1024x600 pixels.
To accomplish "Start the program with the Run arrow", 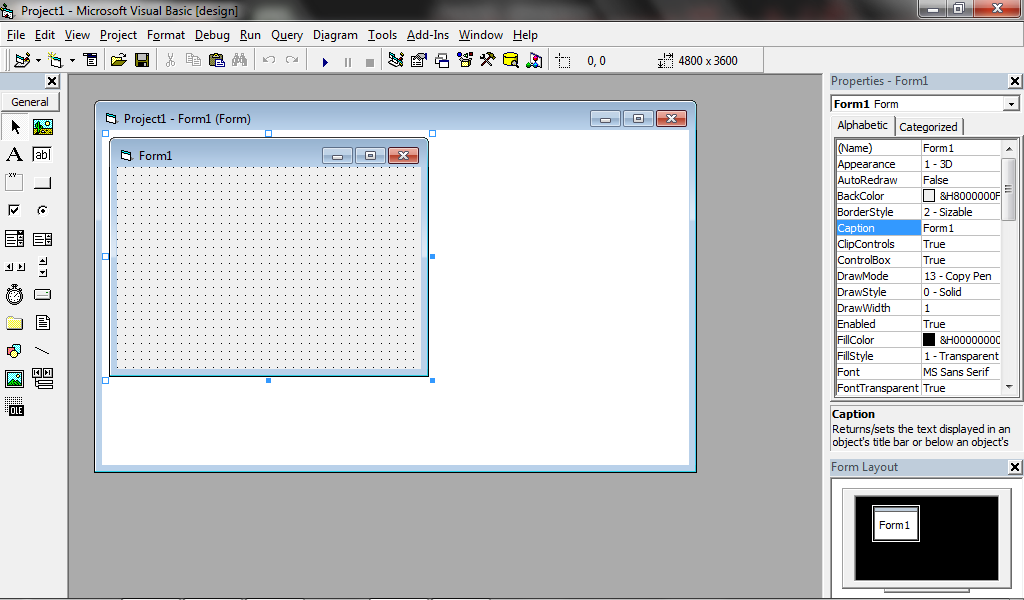I will 325,62.
